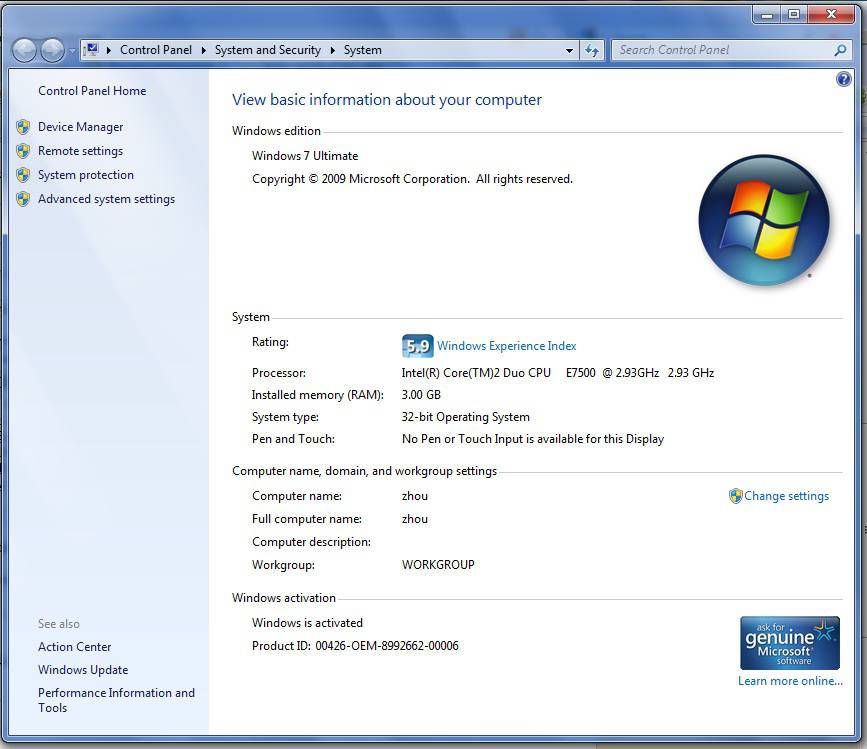This screenshot has width=867, height=749.
Task: Click the 5.9 rating badge
Action: tap(417, 346)
